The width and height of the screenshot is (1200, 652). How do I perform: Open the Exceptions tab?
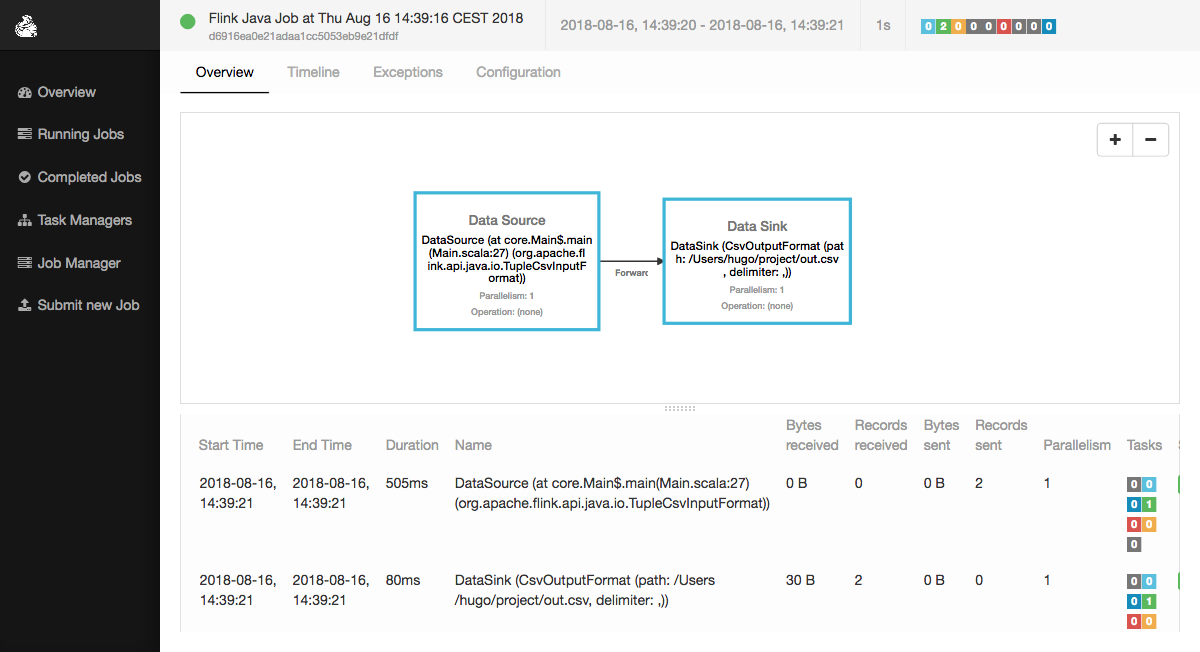[x=408, y=72]
